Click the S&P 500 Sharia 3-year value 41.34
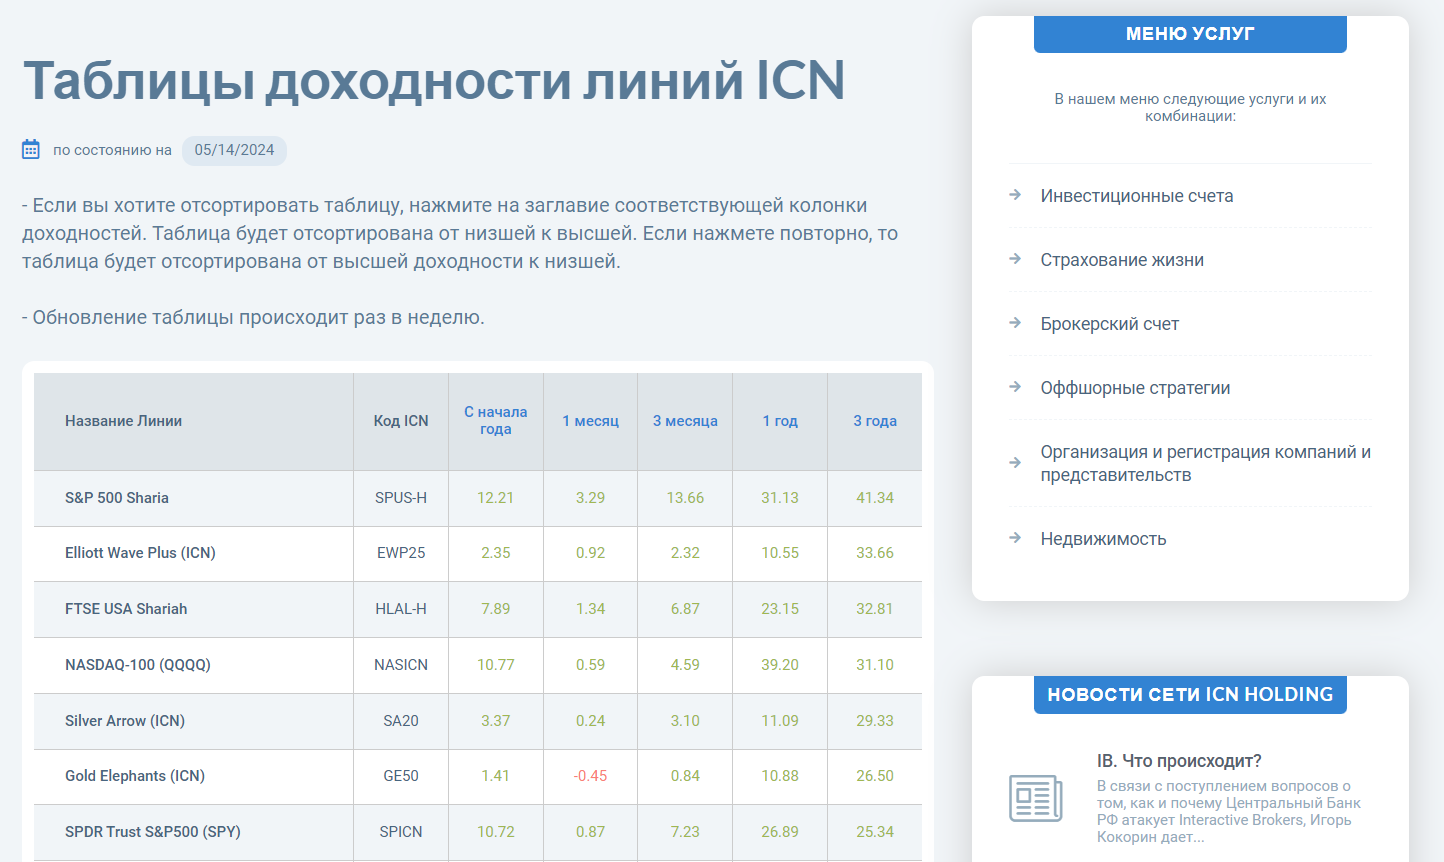 (875, 498)
